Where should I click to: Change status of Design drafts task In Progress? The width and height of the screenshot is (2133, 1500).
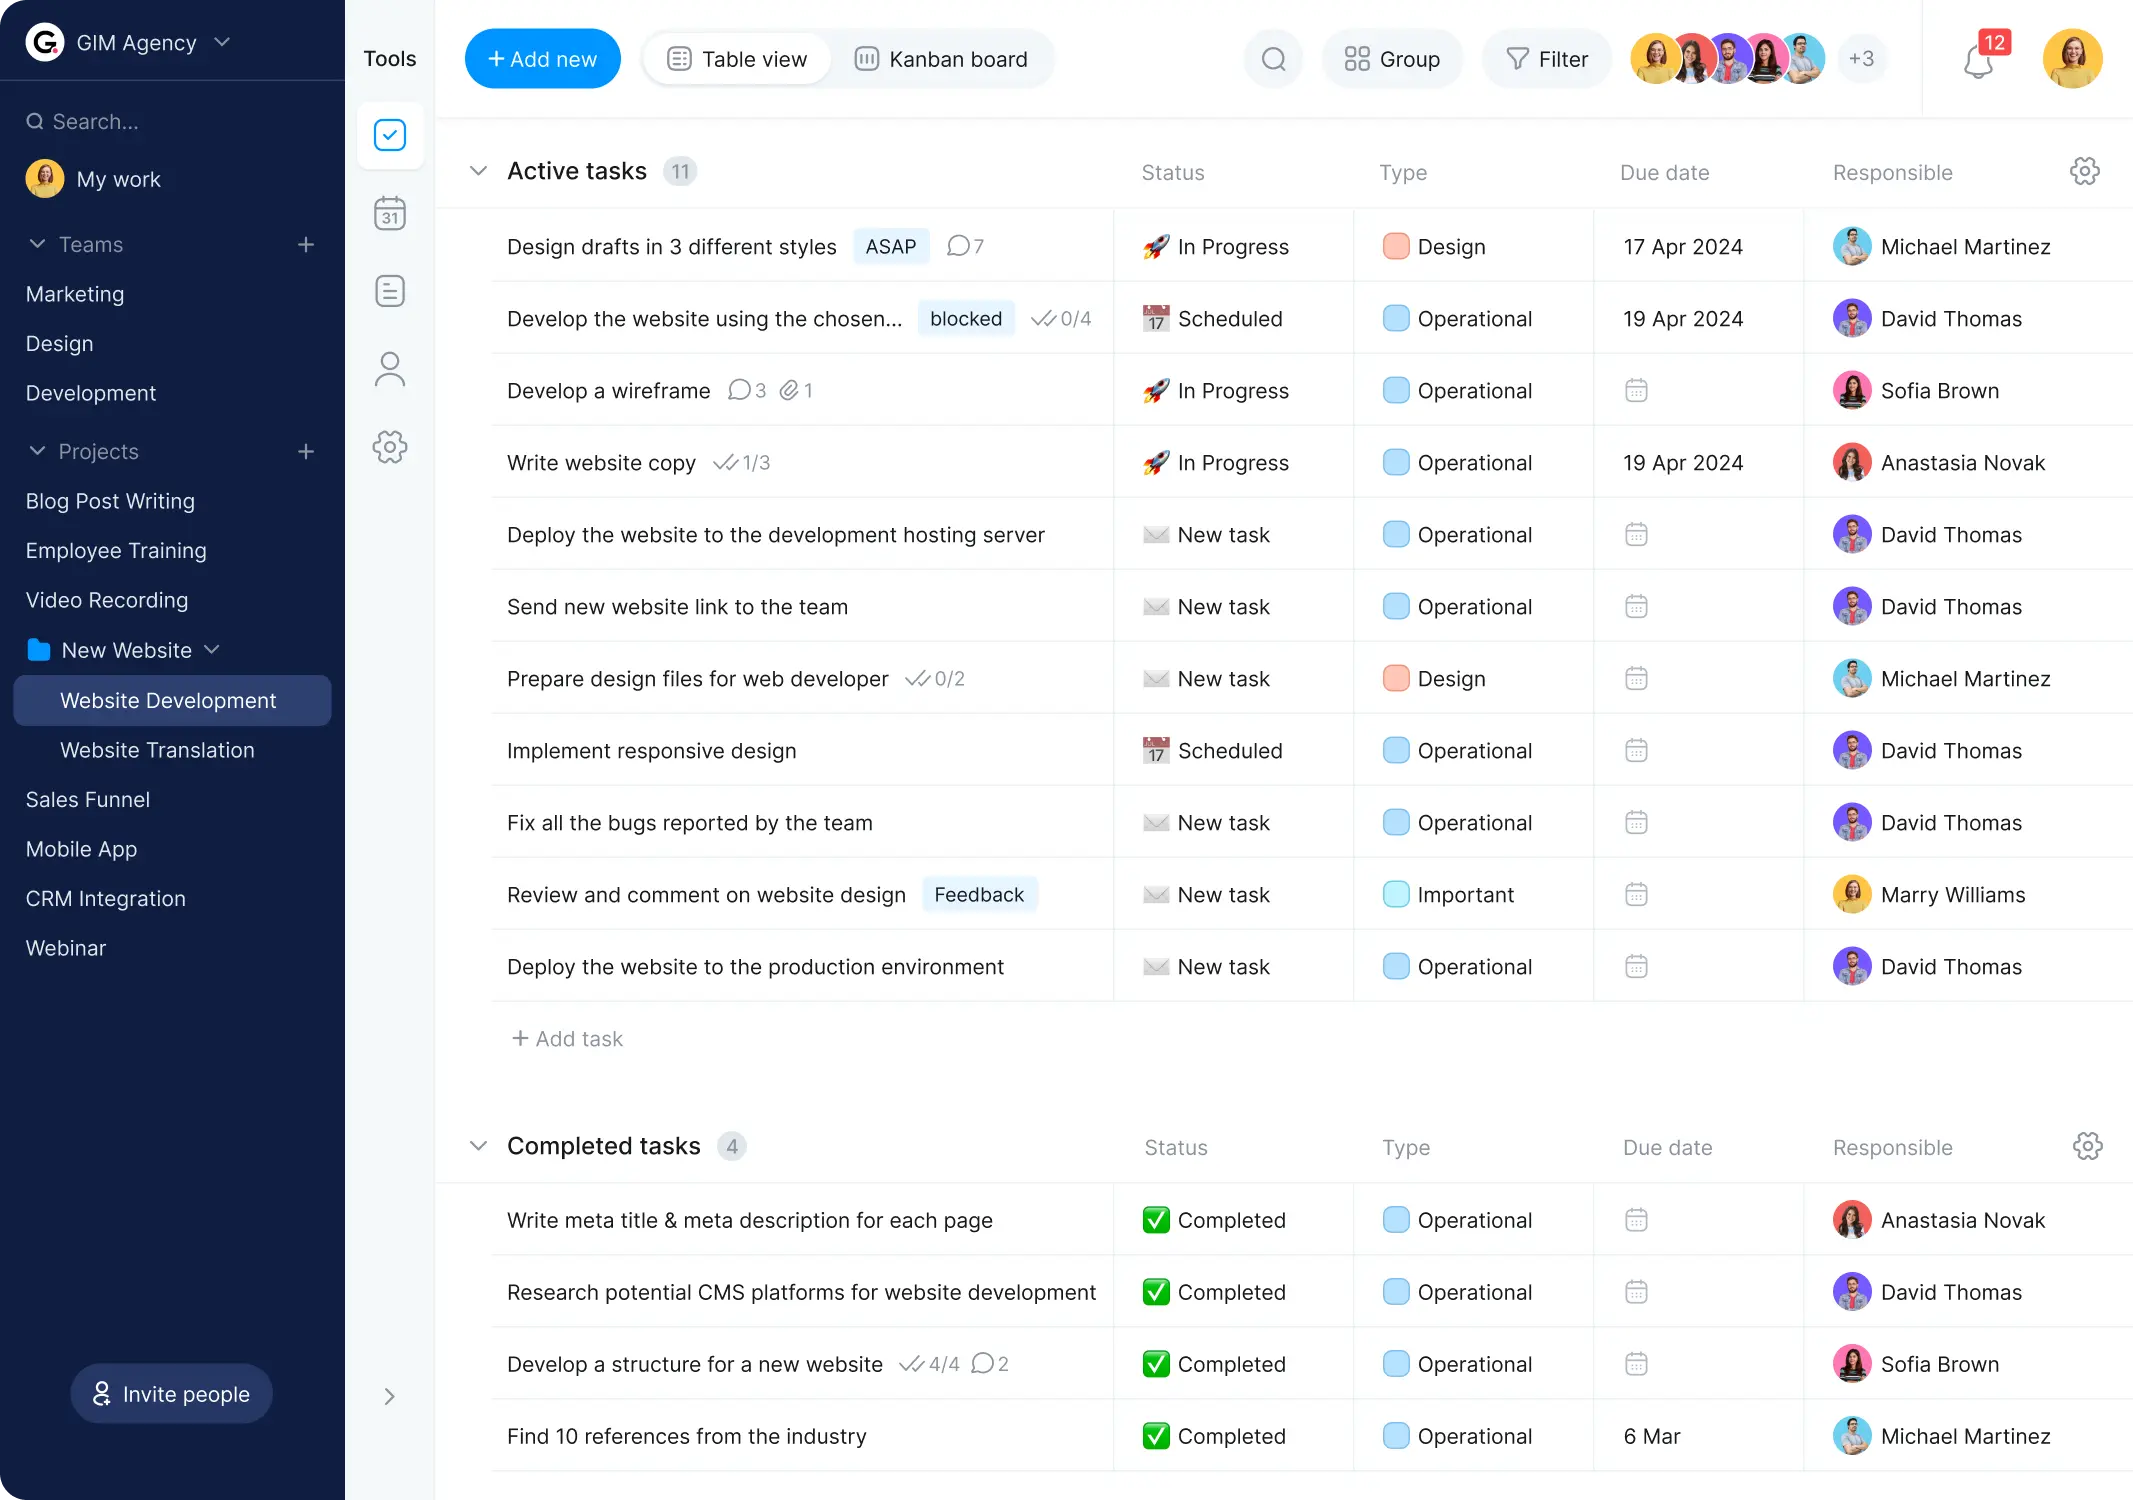[1216, 247]
